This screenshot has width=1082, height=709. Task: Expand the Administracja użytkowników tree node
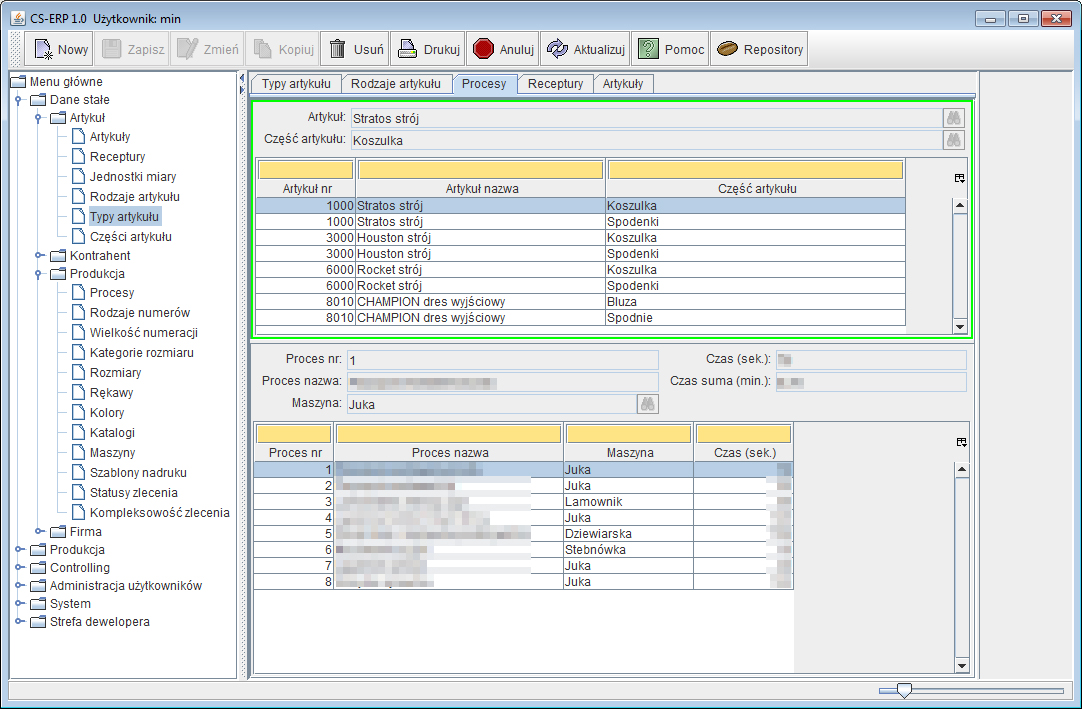click(19, 585)
